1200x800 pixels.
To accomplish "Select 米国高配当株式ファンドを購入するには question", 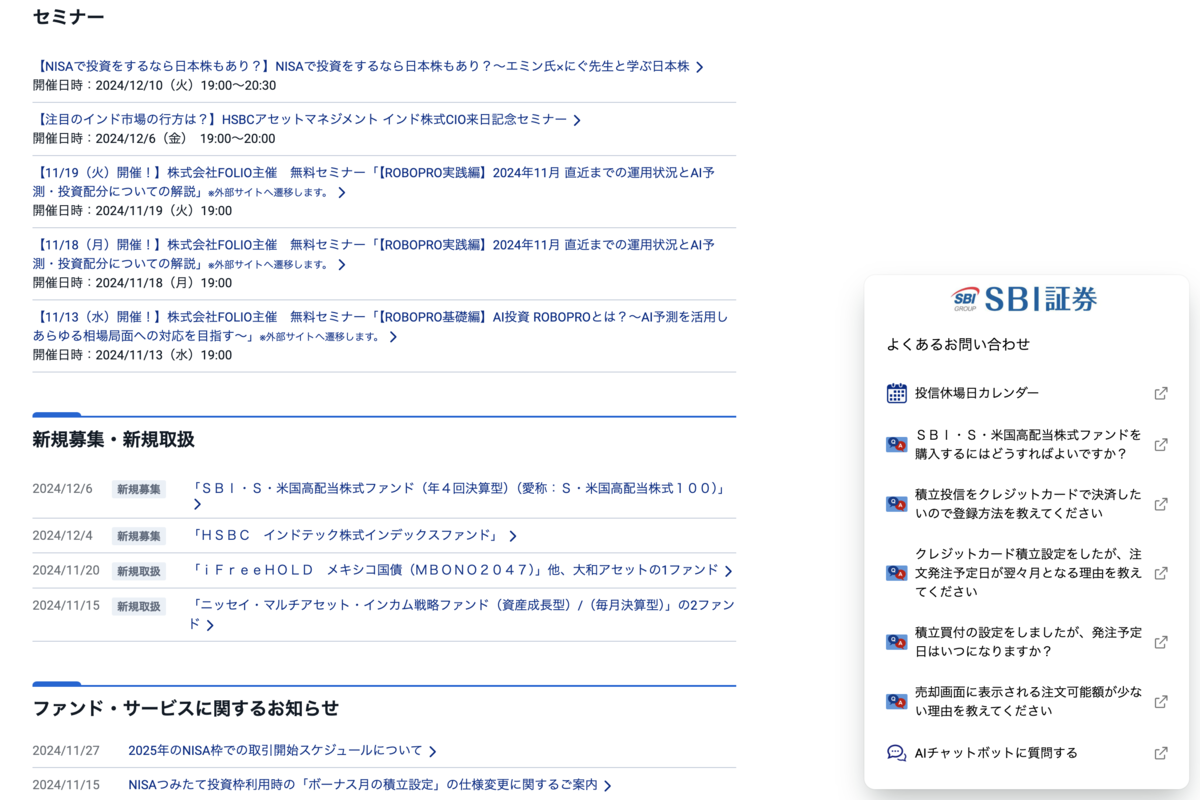I will click(1028, 444).
